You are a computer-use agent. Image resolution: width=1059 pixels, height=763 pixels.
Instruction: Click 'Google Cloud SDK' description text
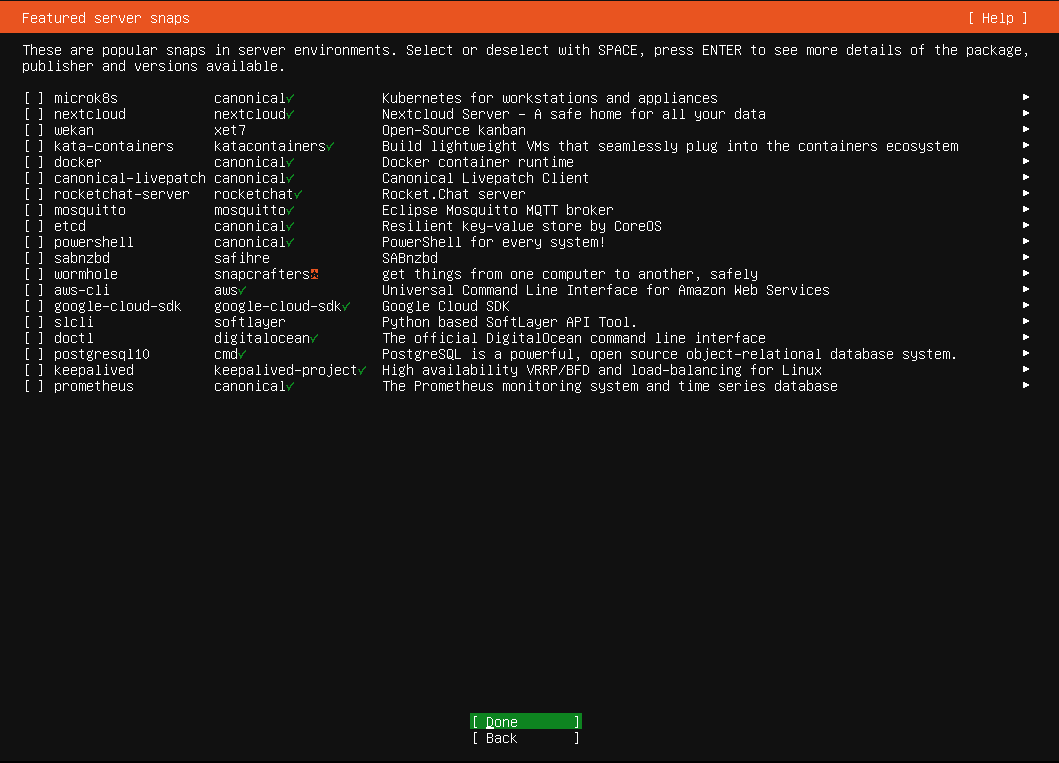(446, 307)
